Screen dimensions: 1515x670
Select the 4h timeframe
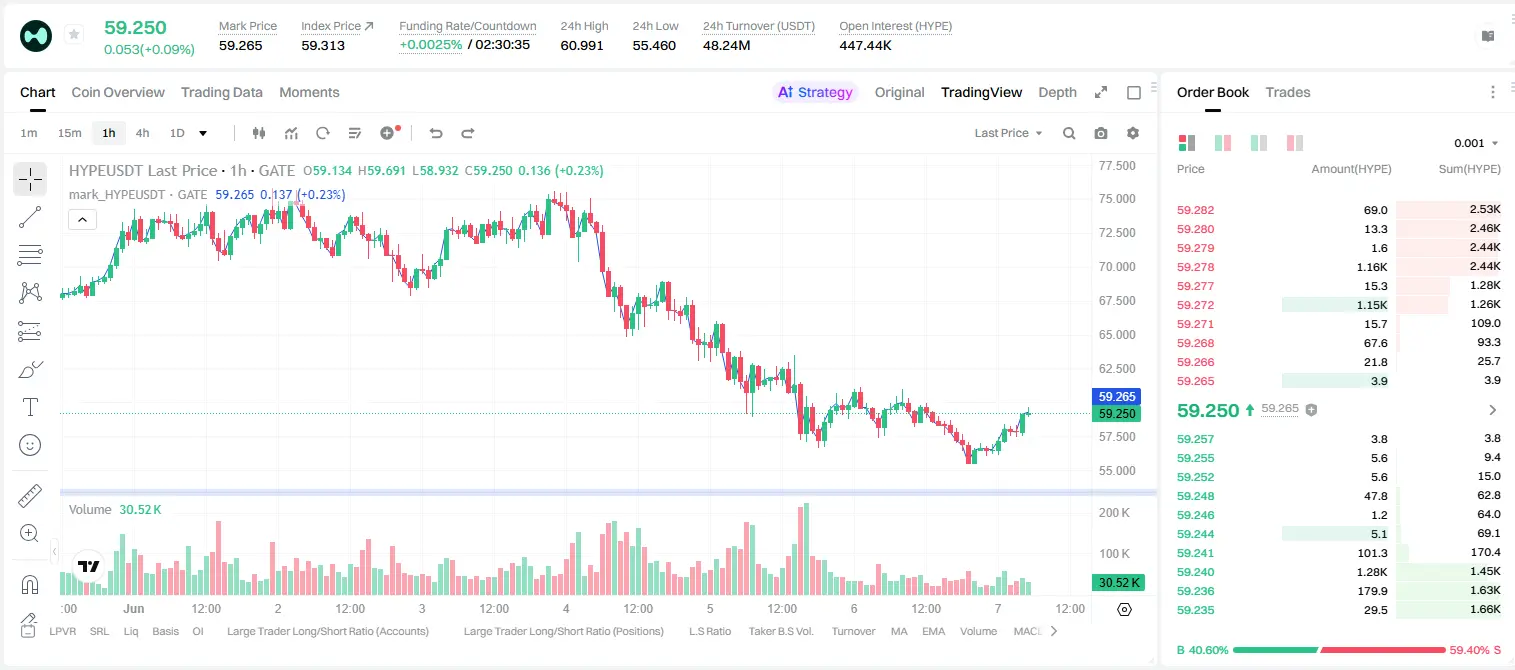(x=143, y=133)
